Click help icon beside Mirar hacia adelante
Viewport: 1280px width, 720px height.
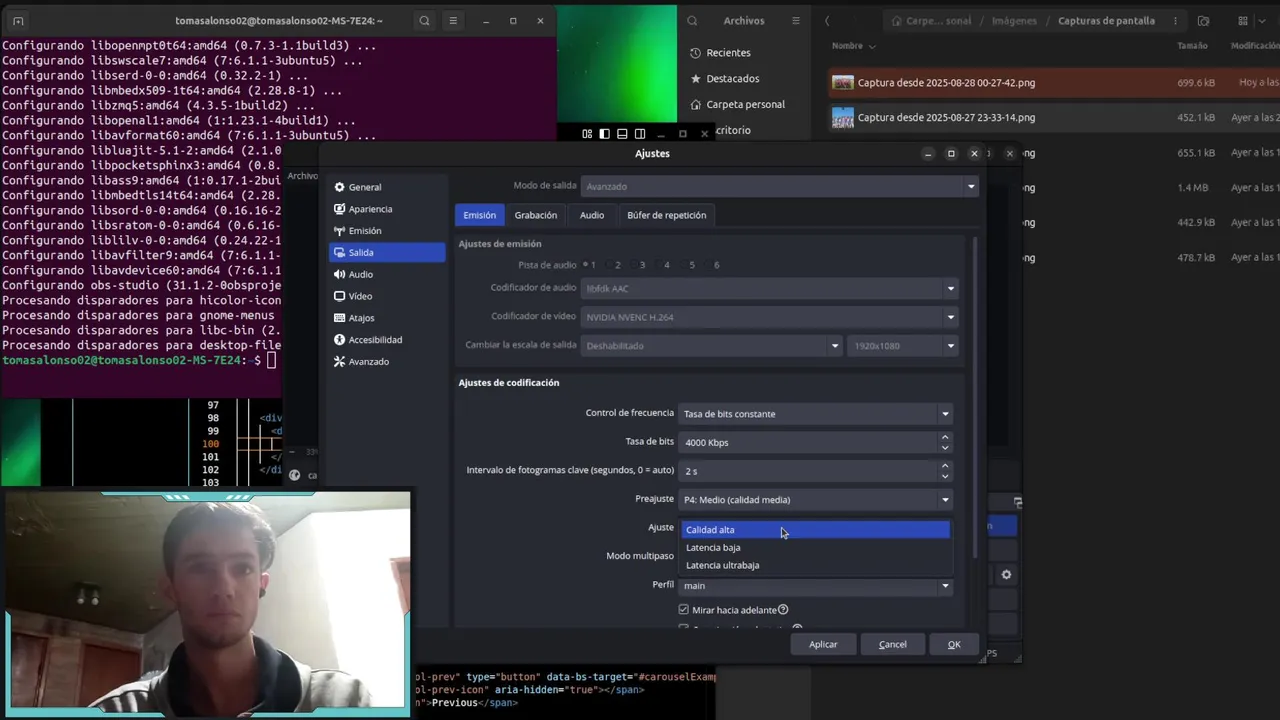[783, 610]
